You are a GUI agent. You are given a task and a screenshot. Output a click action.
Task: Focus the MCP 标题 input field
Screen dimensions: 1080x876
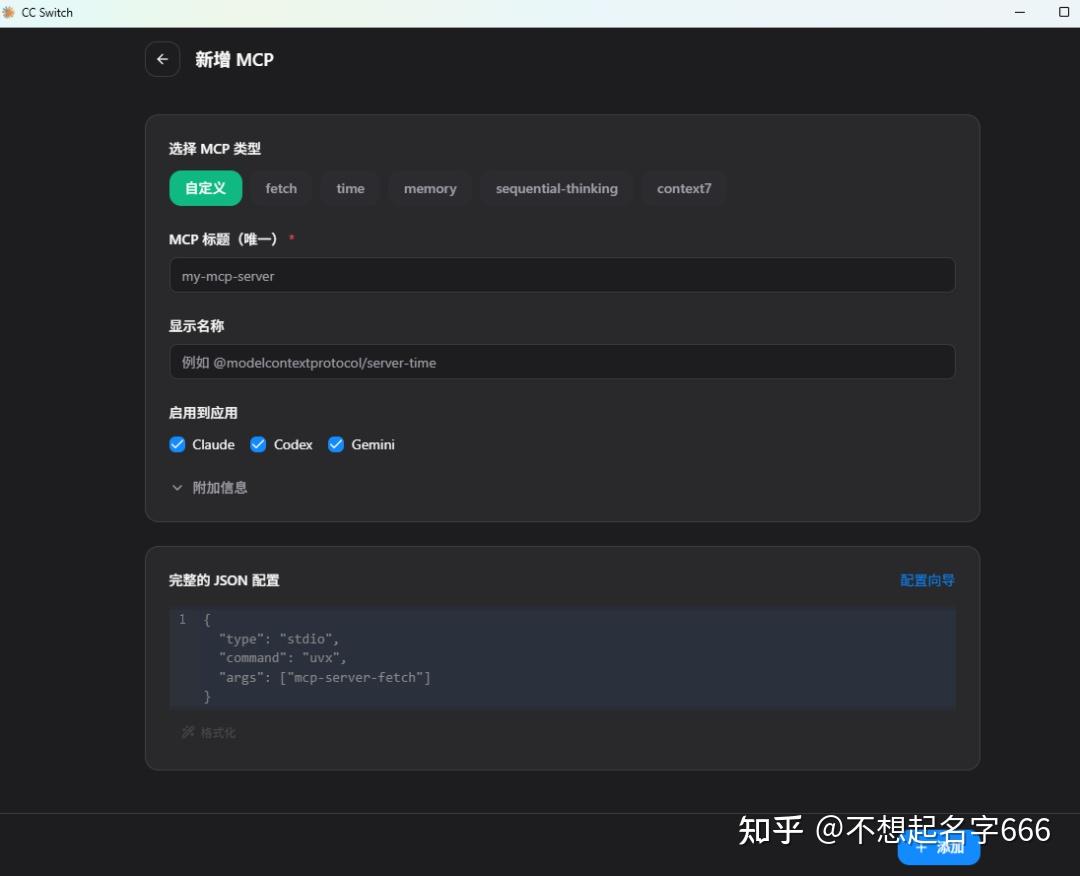click(562, 275)
